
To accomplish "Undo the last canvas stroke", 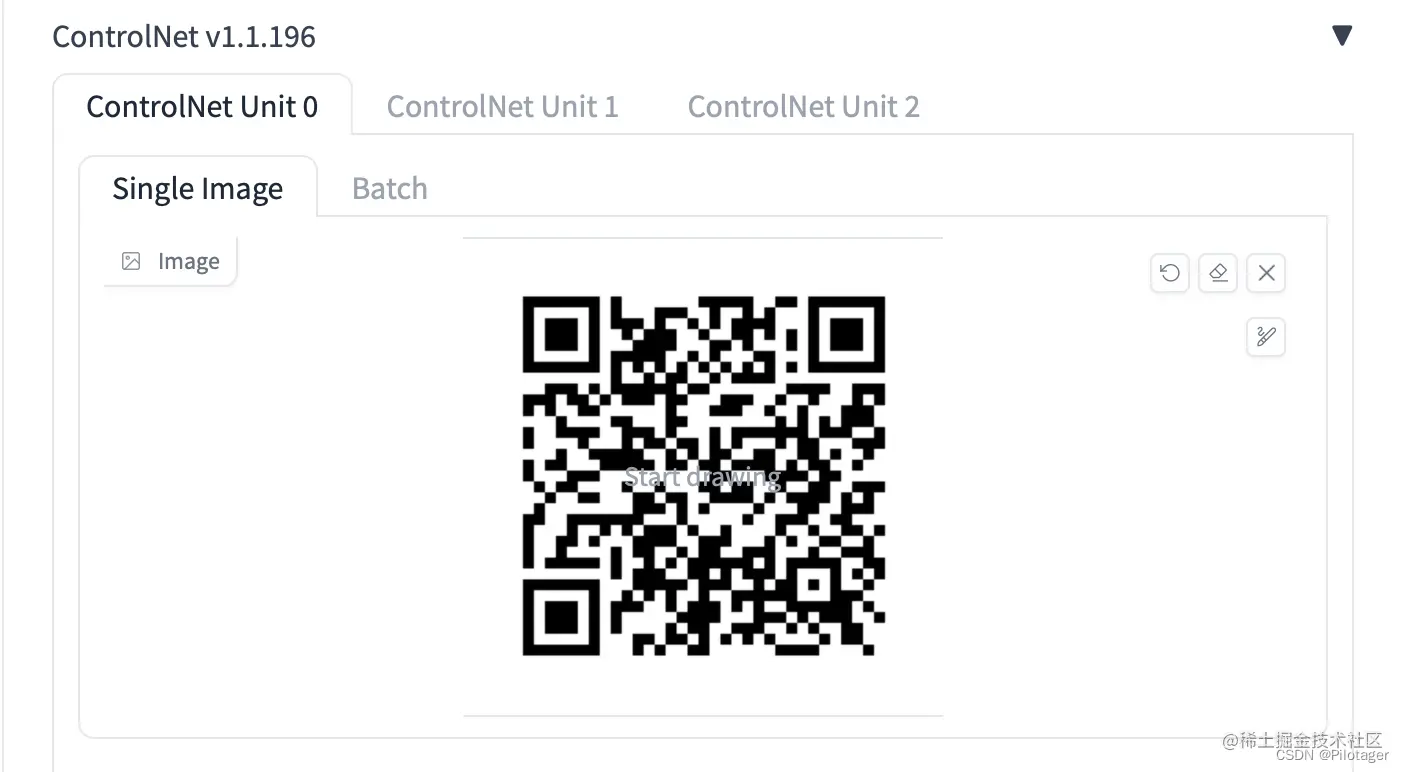I will point(1170,273).
